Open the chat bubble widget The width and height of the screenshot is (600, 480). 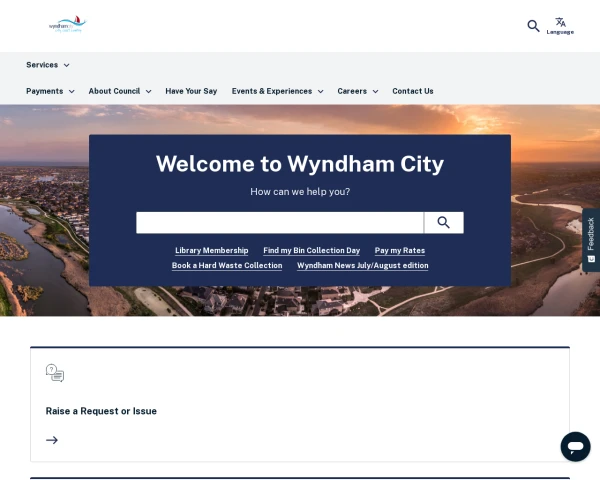[x=575, y=446]
